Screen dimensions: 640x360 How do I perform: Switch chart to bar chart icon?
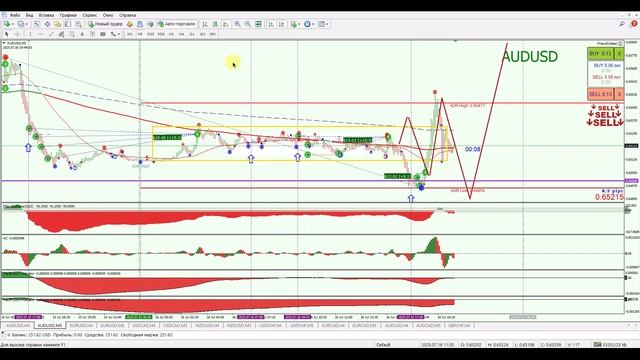(205, 24)
